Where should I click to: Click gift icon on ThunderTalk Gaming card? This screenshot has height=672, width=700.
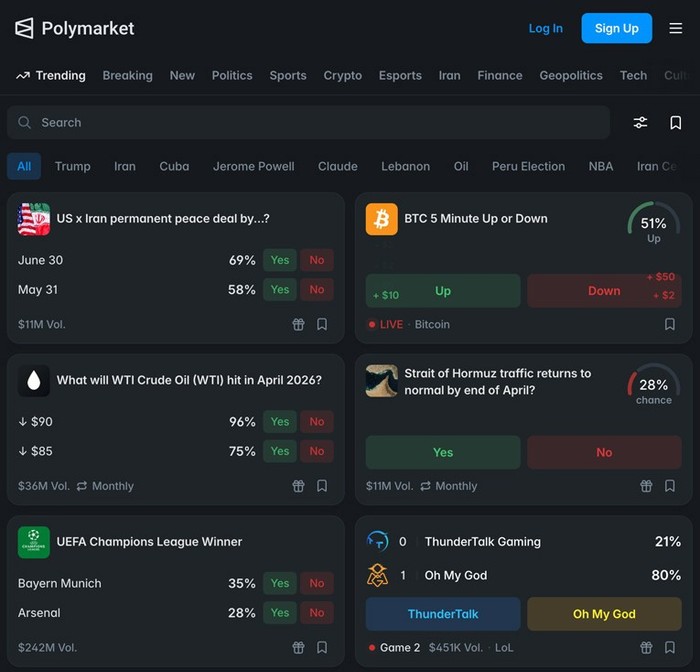click(646, 647)
